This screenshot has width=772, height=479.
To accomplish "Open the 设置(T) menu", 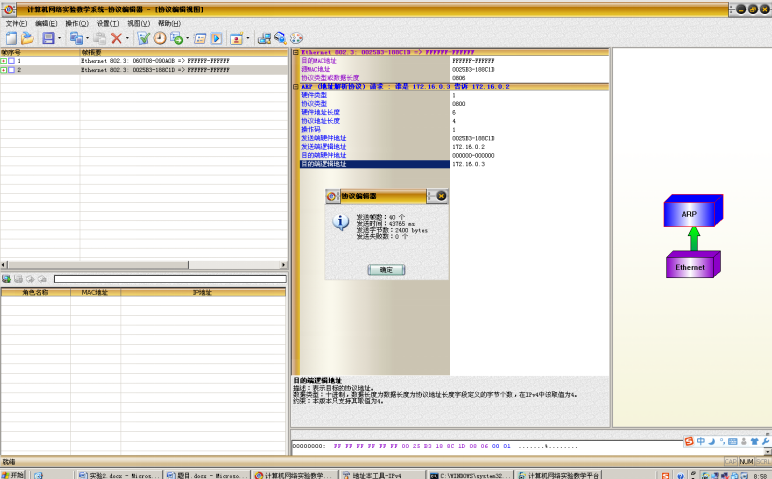I will tap(107, 23).
